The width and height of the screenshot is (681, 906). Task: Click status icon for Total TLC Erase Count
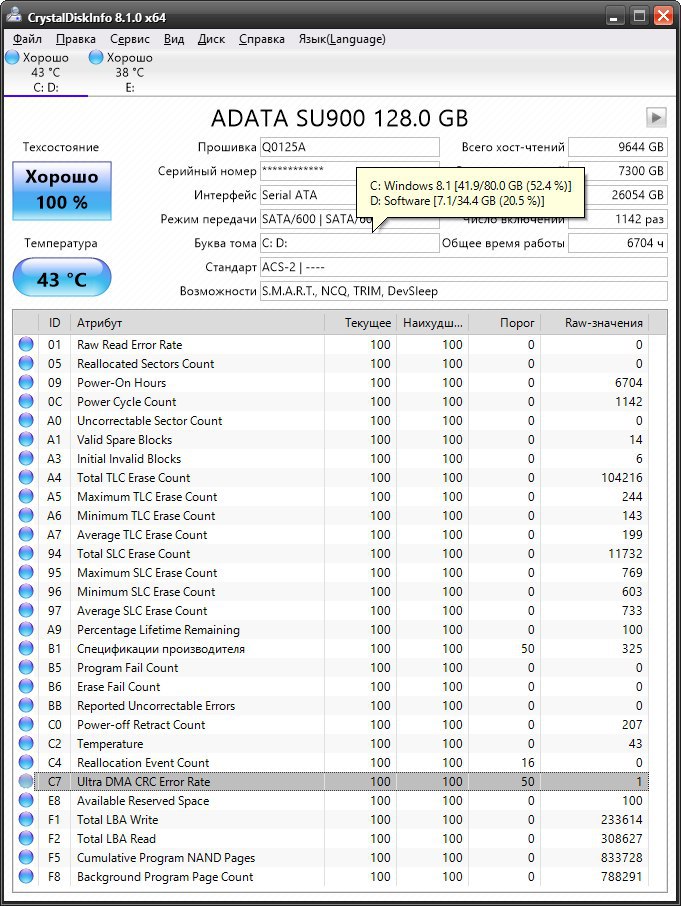26,478
